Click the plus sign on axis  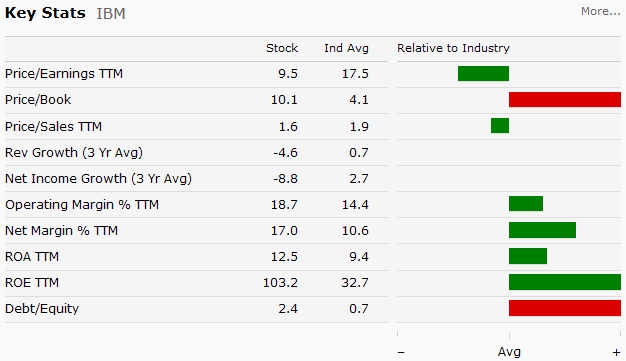pyautogui.click(x=616, y=352)
